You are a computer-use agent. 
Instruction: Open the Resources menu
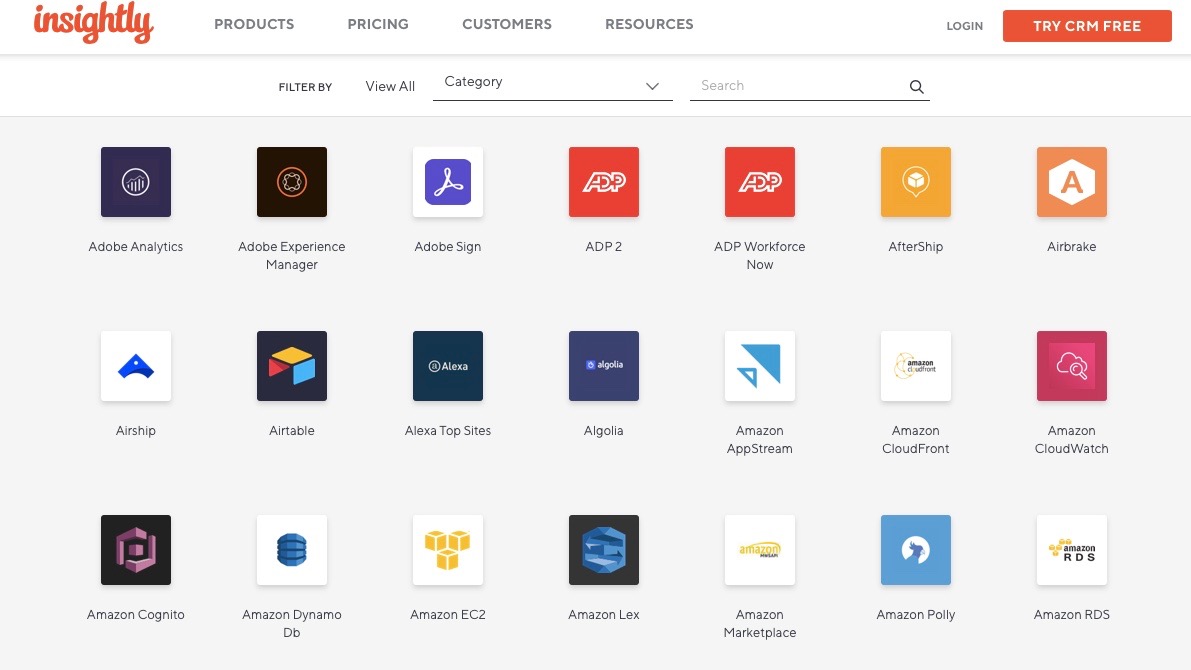(x=649, y=24)
